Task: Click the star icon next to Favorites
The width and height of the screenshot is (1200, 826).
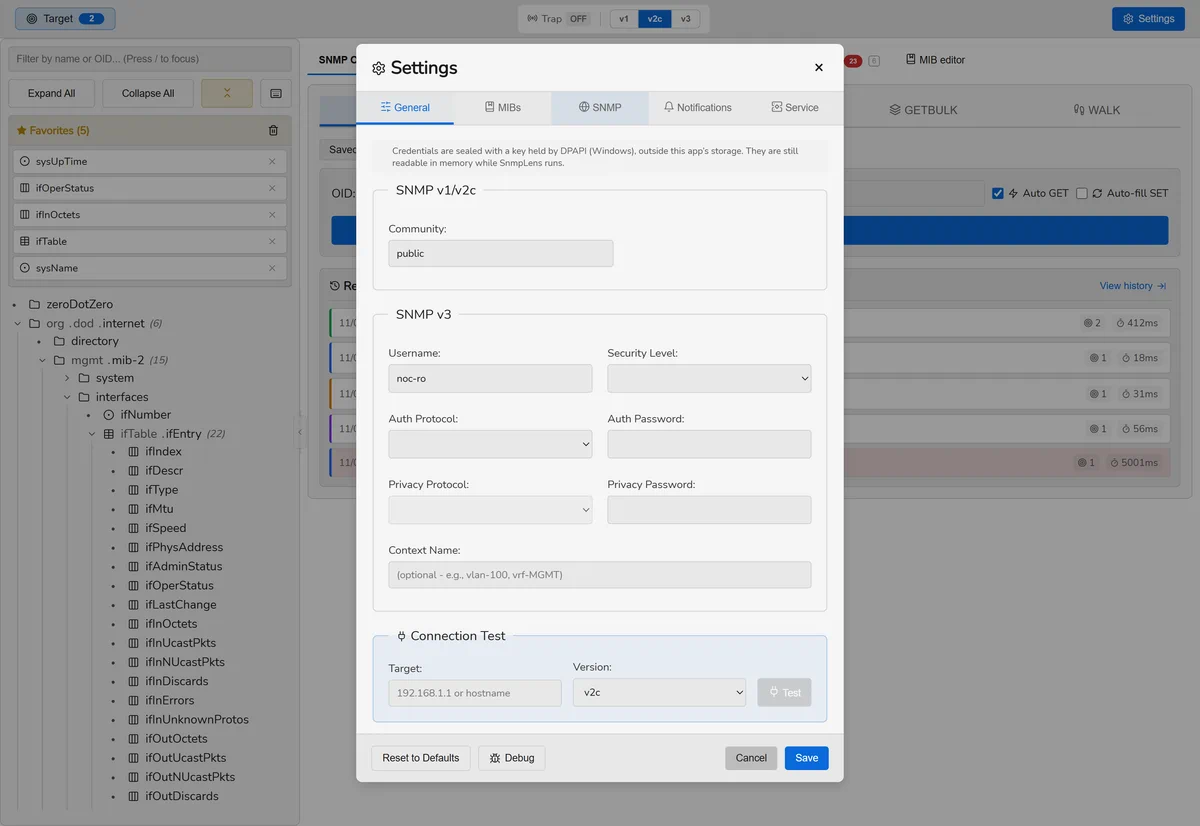Action: tap(21, 130)
